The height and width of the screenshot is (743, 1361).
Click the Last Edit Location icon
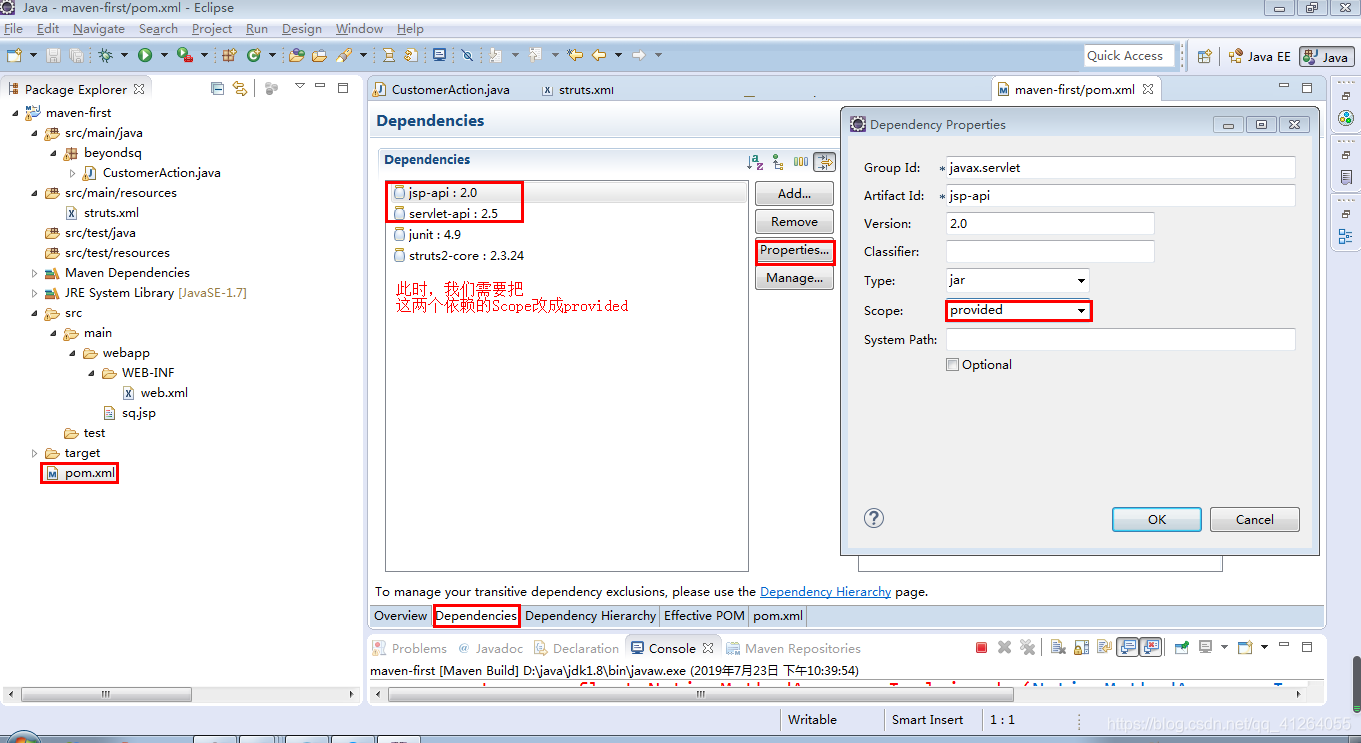[575, 55]
